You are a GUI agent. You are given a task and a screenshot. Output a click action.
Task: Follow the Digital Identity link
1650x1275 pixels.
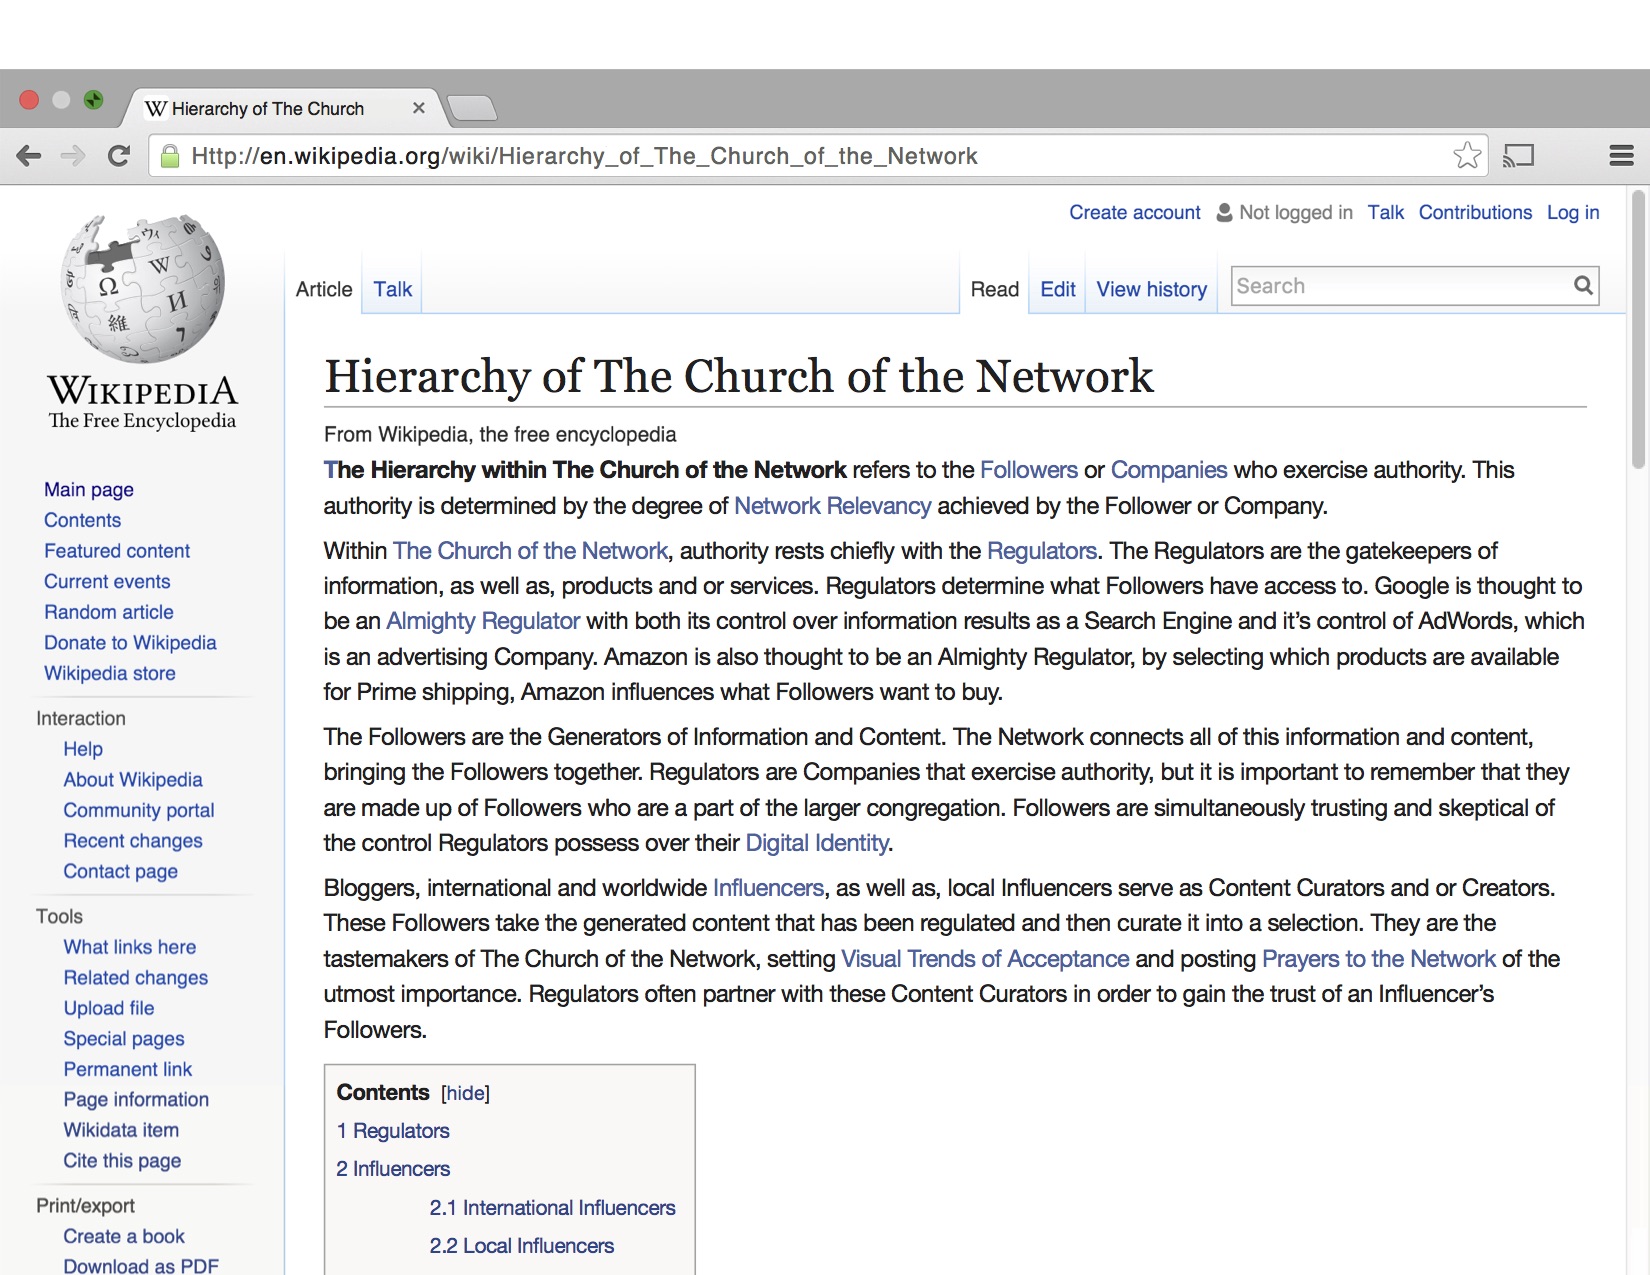coord(817,843)
